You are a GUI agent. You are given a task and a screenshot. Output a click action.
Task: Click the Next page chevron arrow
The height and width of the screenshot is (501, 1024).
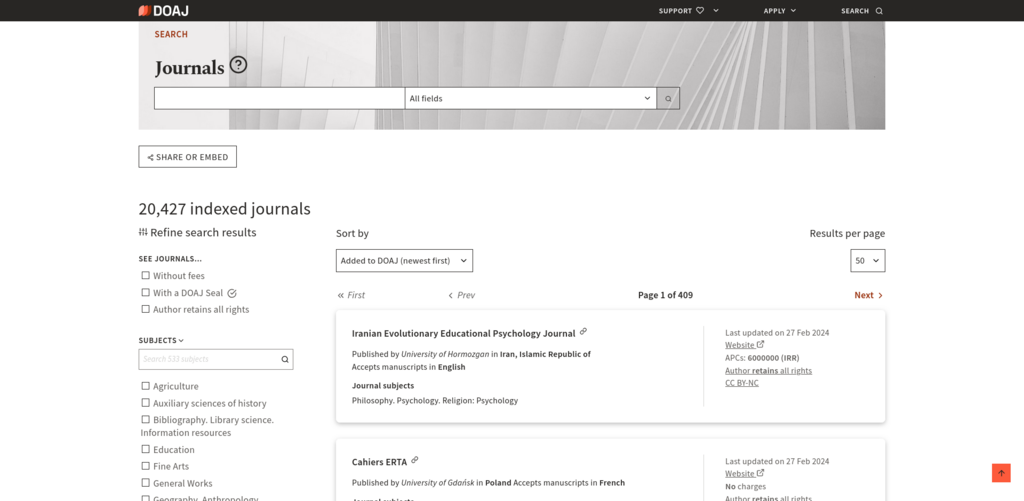click(880, 295)
